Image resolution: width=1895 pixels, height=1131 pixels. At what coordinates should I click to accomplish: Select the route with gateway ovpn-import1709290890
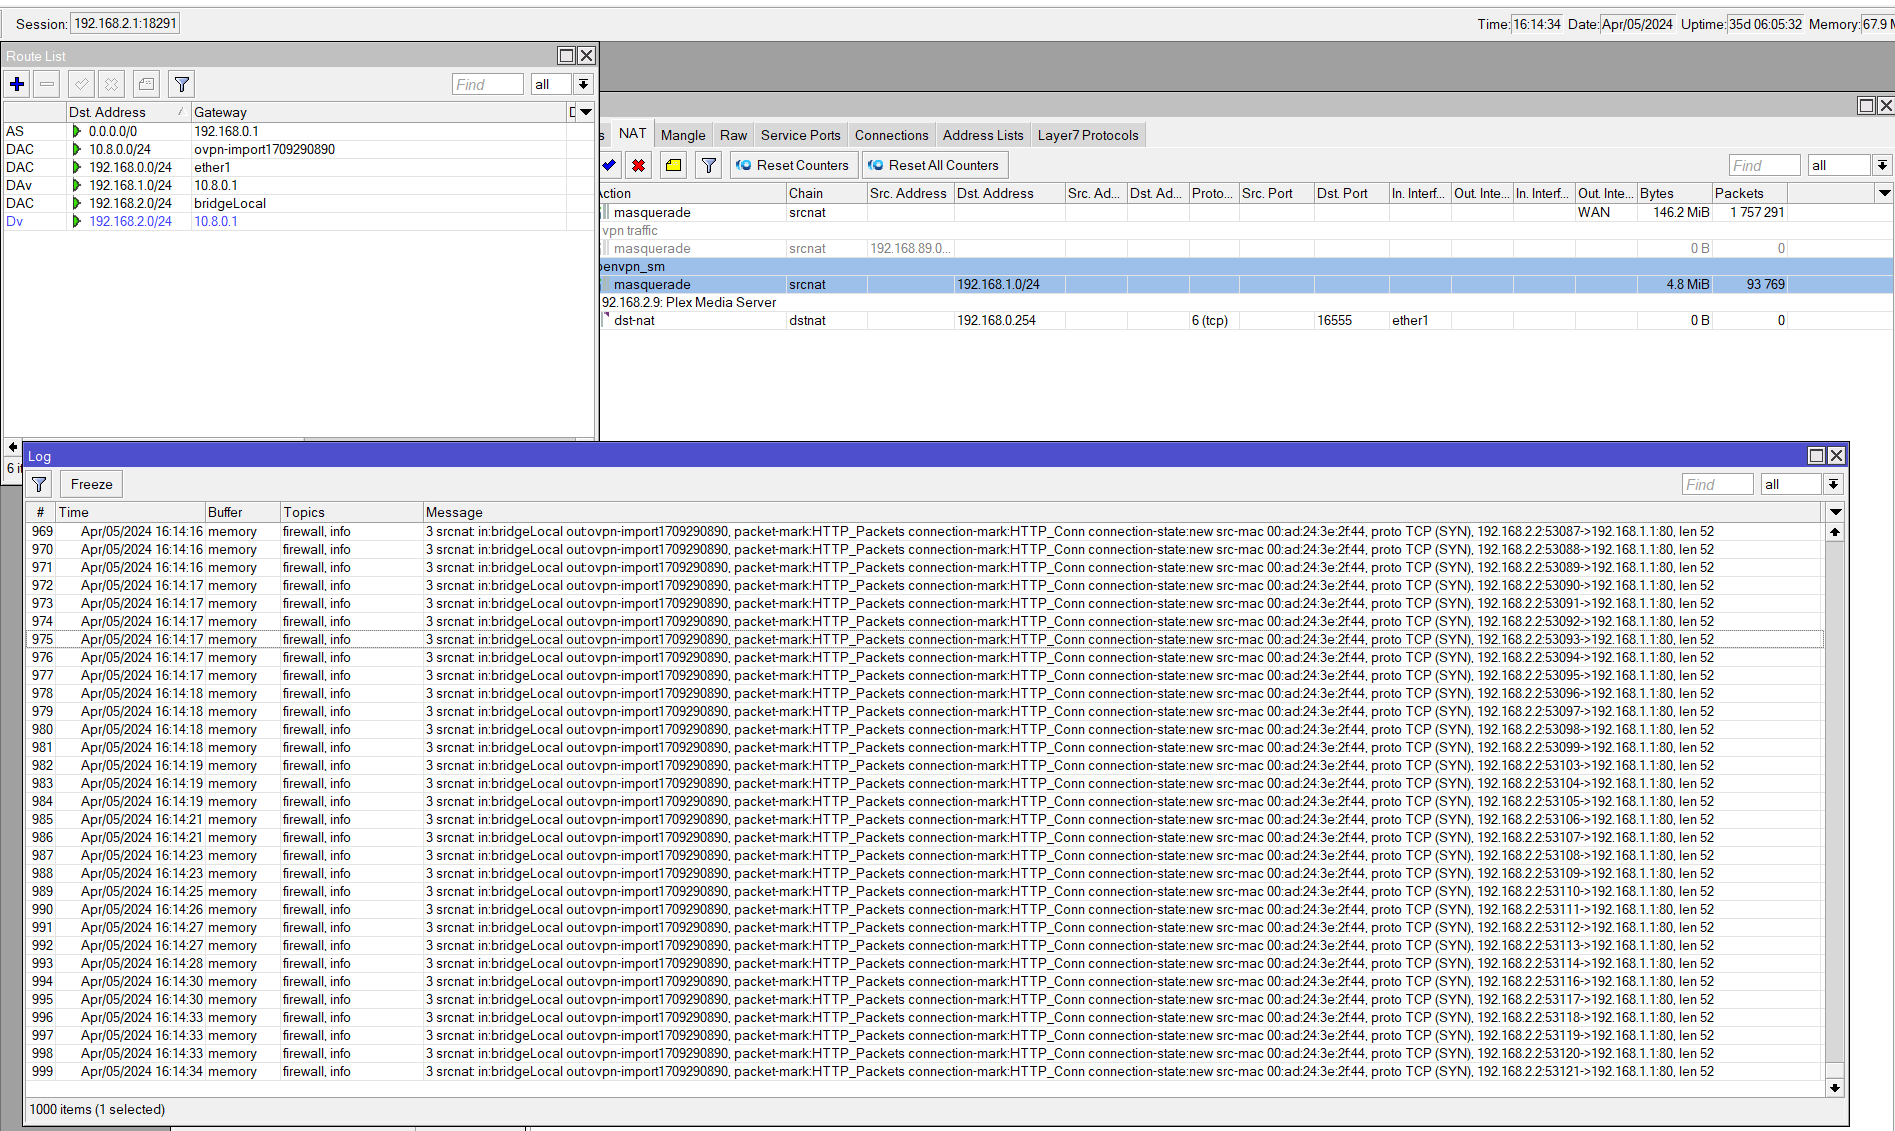[x=298, y=149]
